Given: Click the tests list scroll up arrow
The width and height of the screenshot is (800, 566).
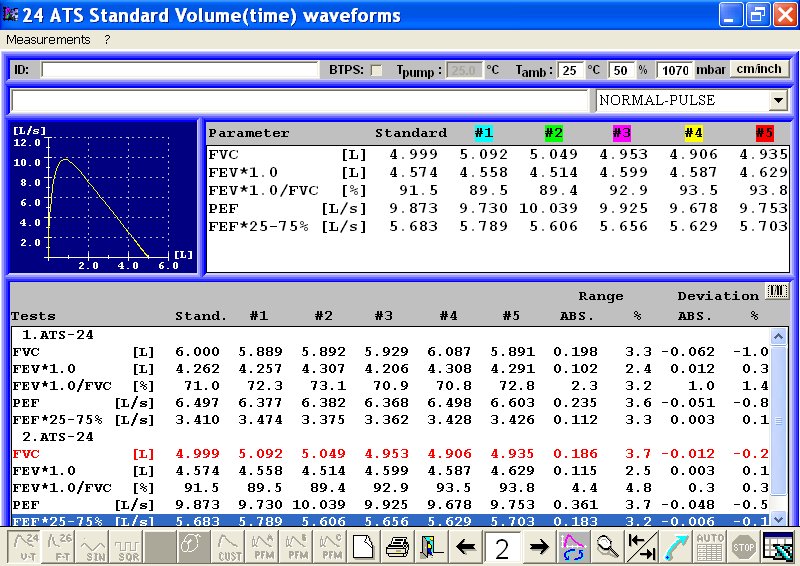Looking at the screenshot, I should click(778, 336).
